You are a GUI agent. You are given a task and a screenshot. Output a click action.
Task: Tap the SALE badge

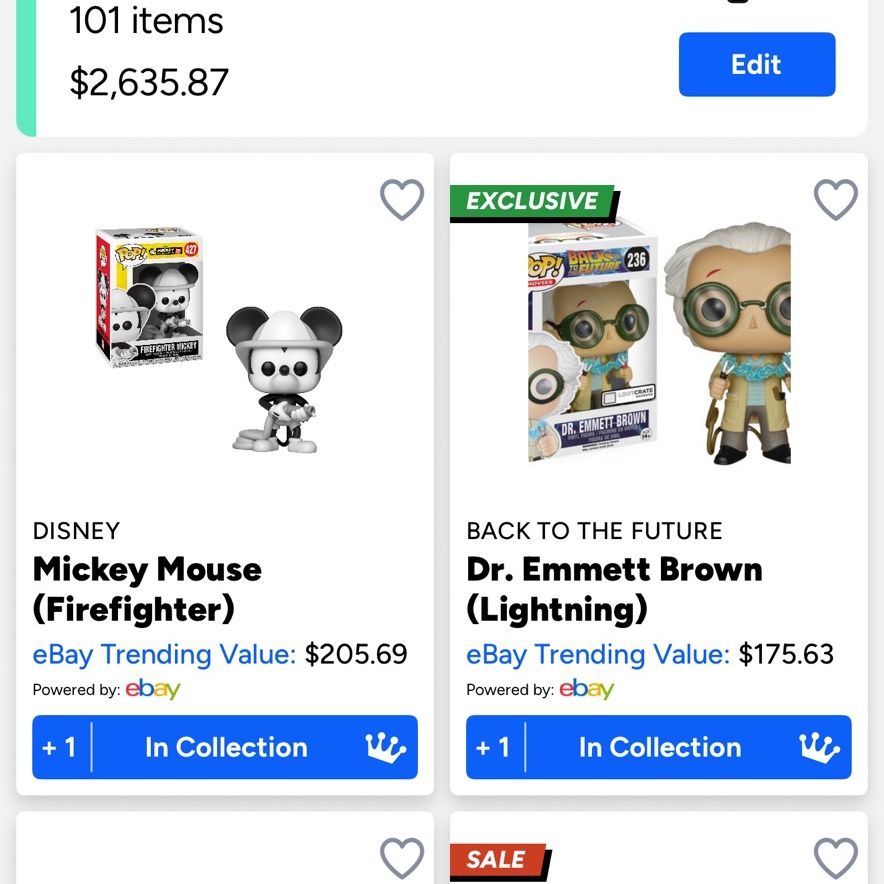coord(498,861)
